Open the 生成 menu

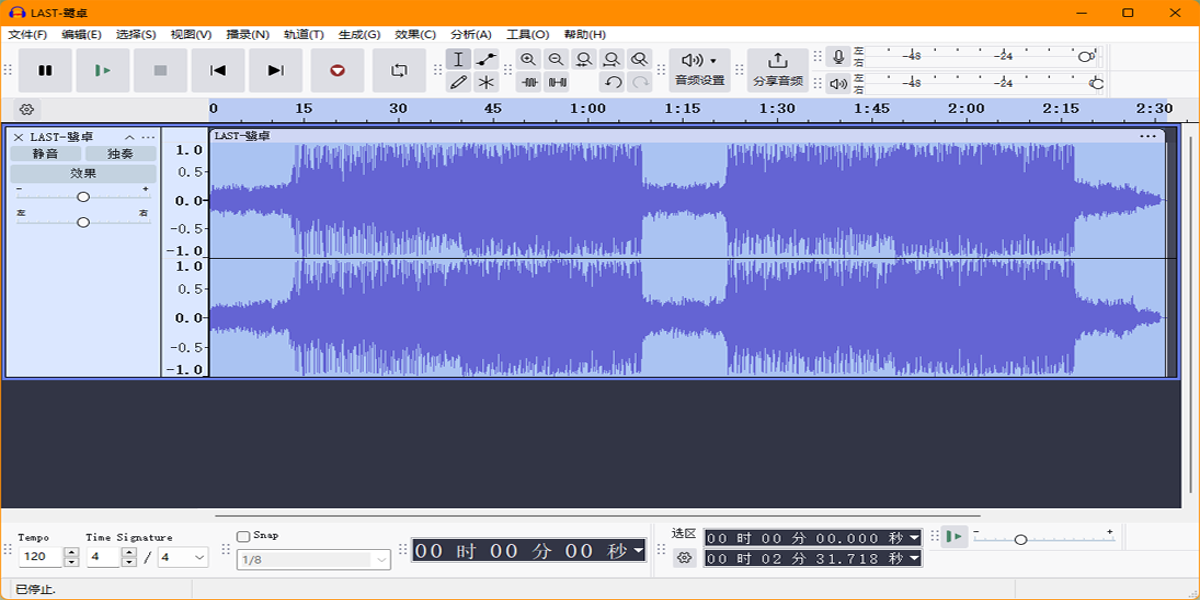point(361,33)
